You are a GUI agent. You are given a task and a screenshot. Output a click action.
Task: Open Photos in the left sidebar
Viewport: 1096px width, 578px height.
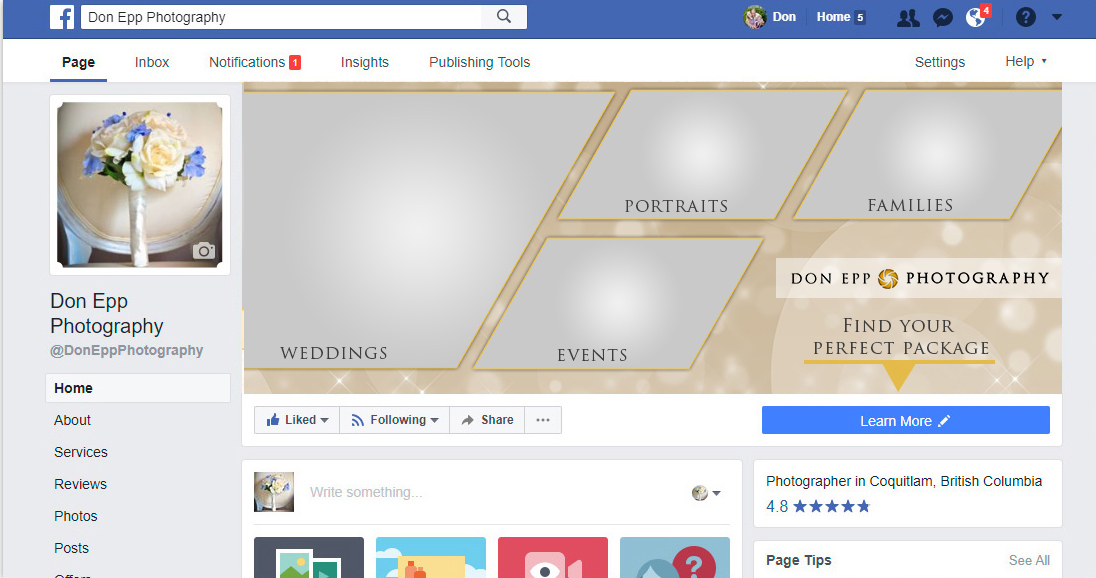[x=75, y=516]
